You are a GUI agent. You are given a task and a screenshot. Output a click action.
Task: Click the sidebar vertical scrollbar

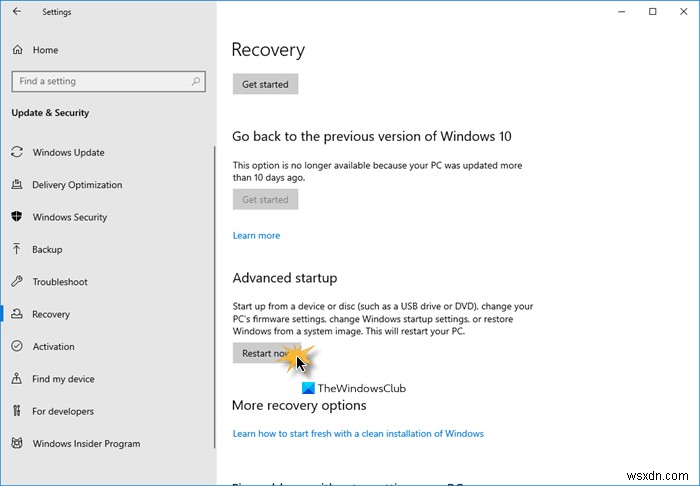pos(214,297)
